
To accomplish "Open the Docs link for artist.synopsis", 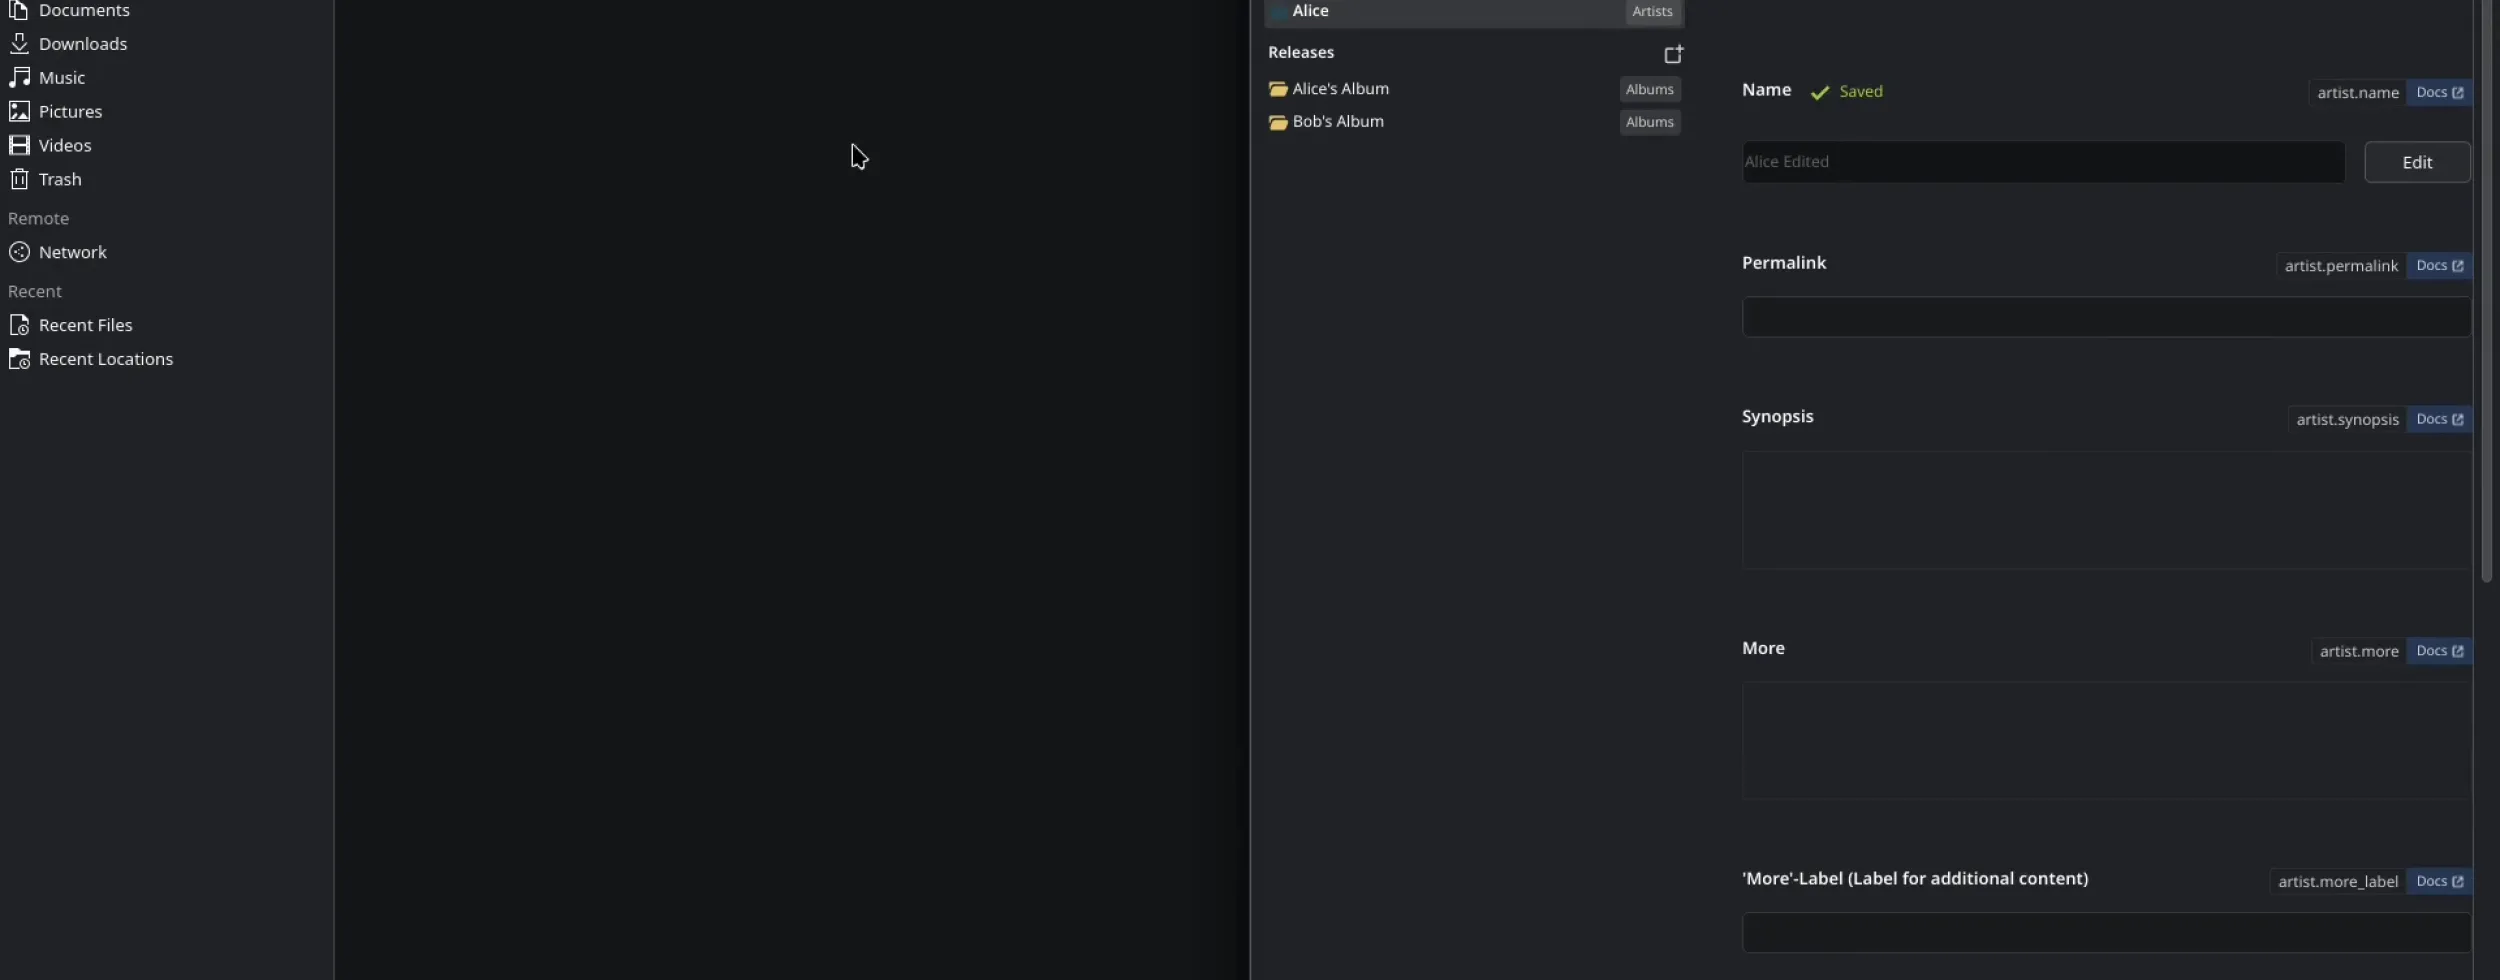I will 2441,419.
